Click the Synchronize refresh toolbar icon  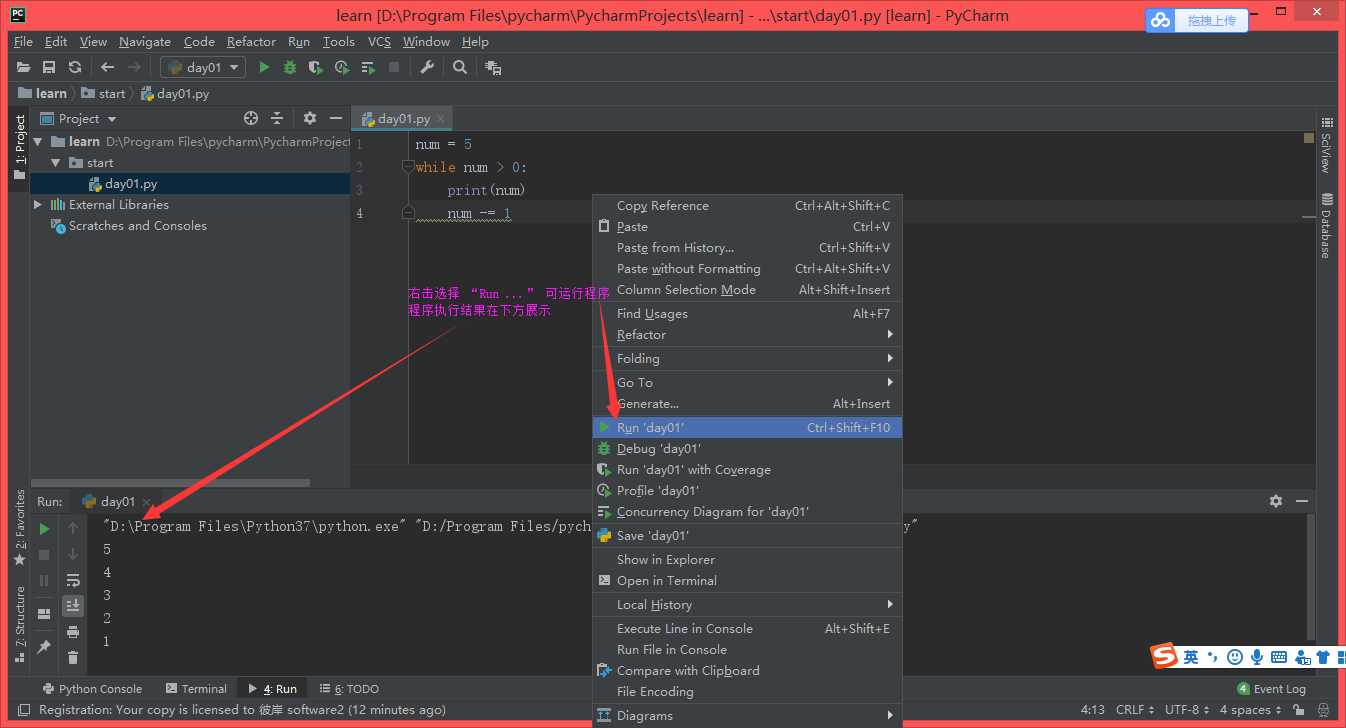(75, 67)
